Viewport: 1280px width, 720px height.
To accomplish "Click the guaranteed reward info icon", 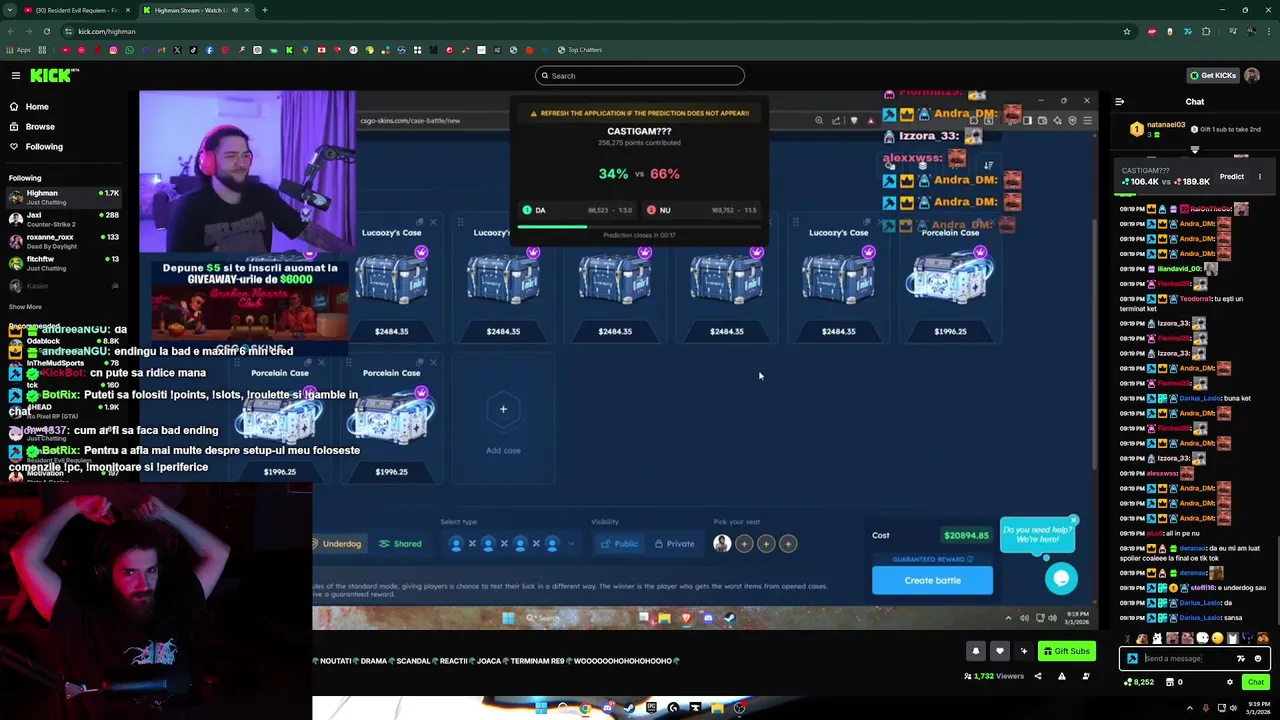I will point(969,560).
